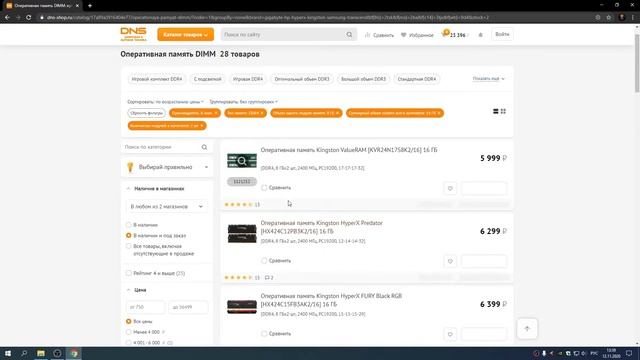Open Kingston HyperX FURY Black RGB link
Screen dimensions: 640x360
(x=331, y=300)
